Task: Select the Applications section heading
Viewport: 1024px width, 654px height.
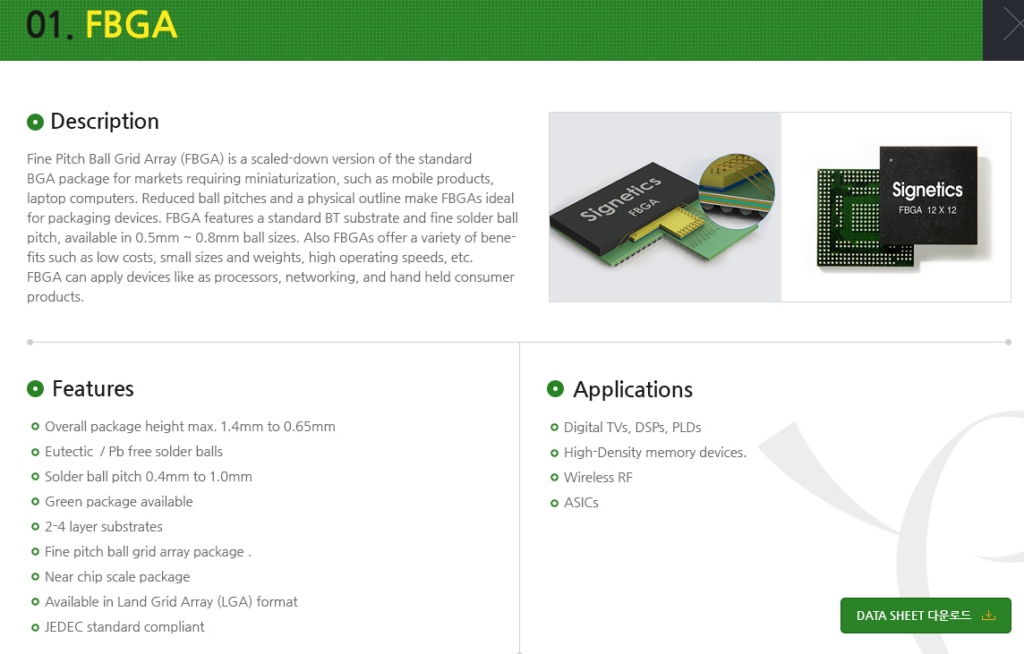Action: click(632, 390)
